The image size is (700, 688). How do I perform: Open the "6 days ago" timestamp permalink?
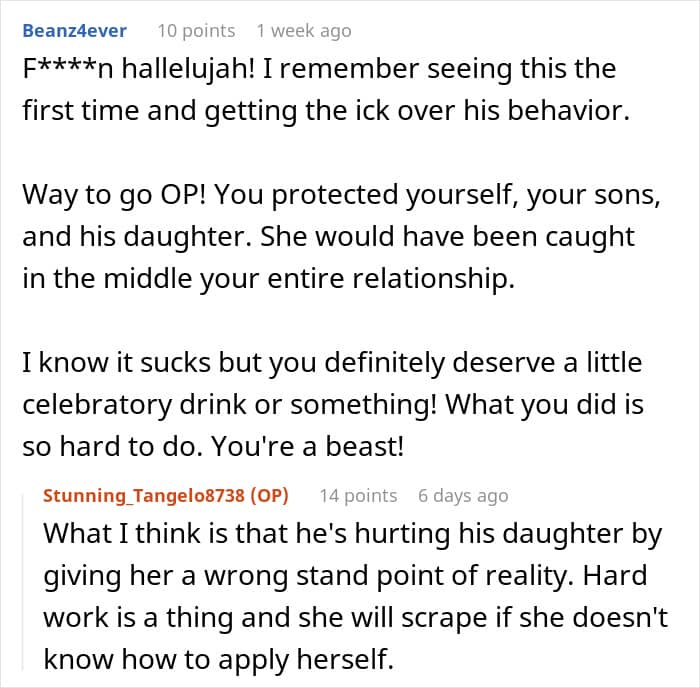point(463,496)
